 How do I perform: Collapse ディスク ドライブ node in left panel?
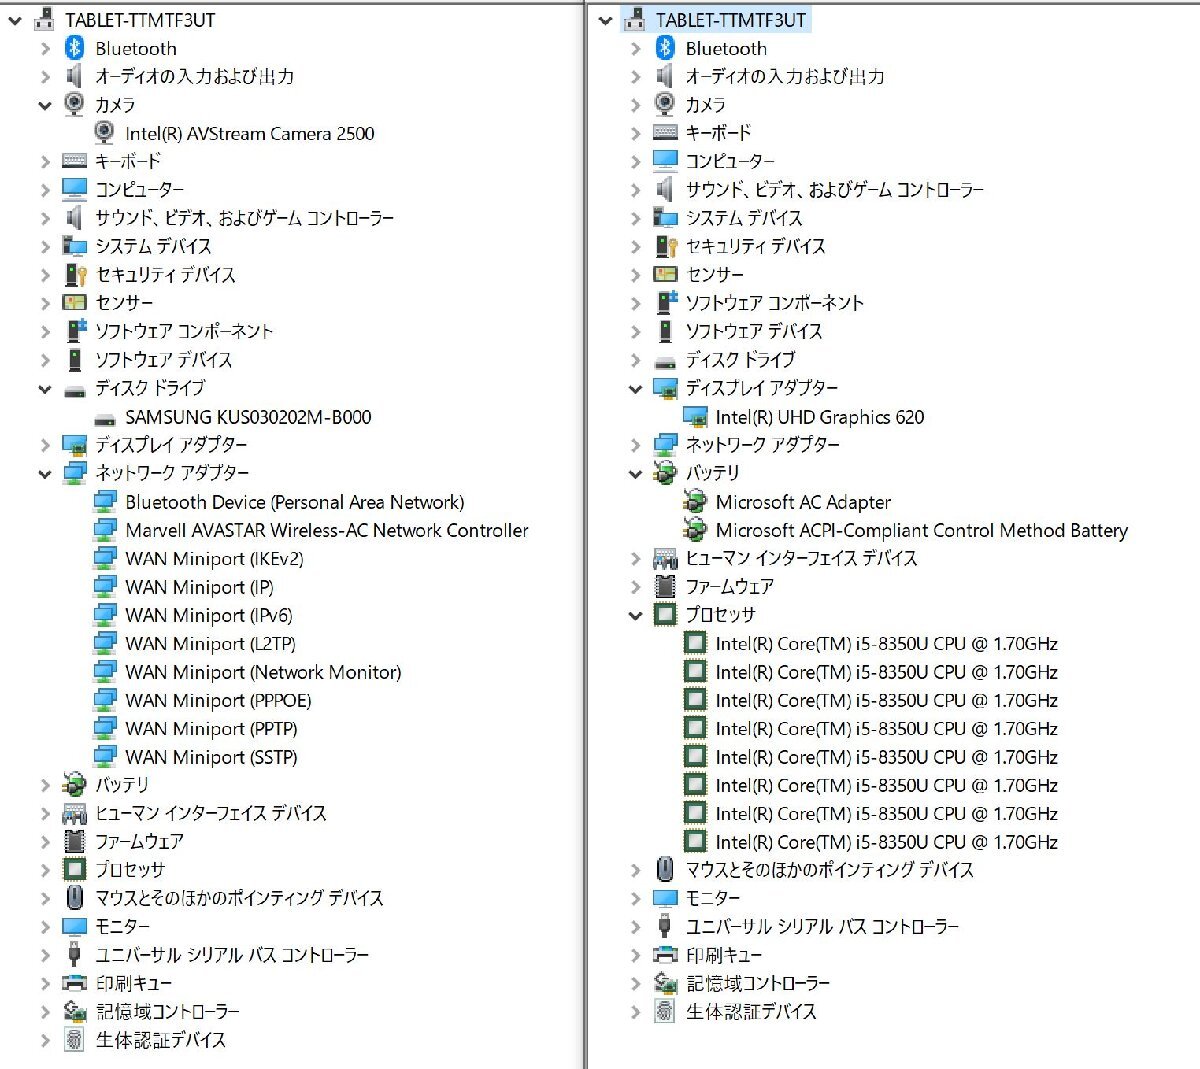point(45,389)
